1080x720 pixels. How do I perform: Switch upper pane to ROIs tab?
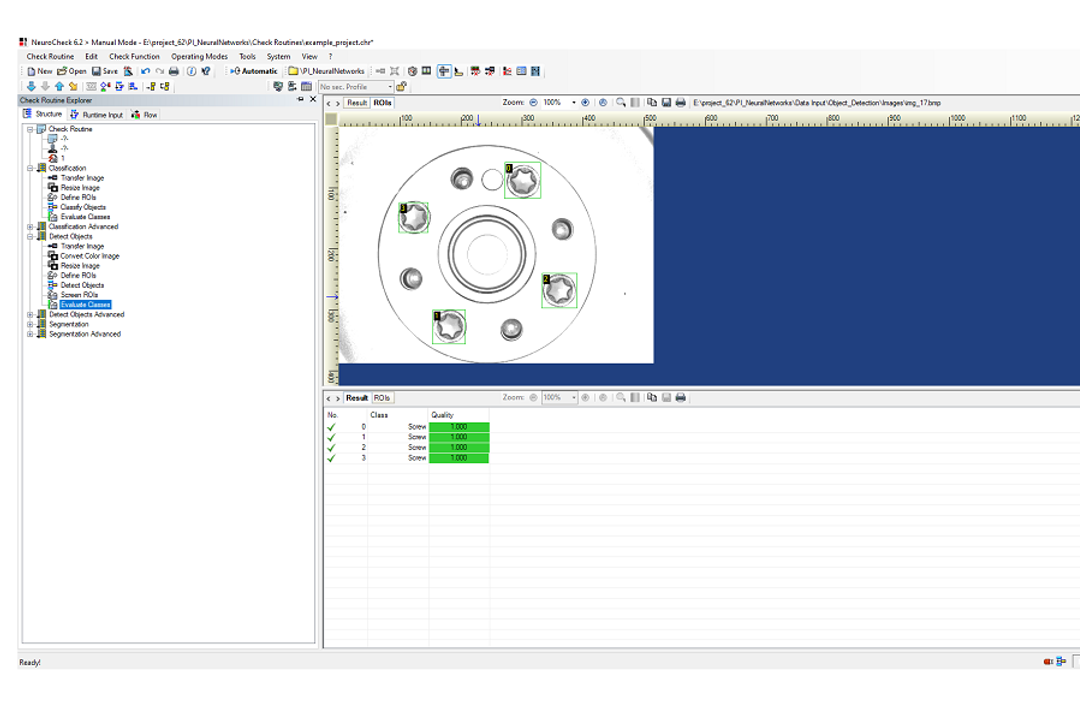point(382,103)
